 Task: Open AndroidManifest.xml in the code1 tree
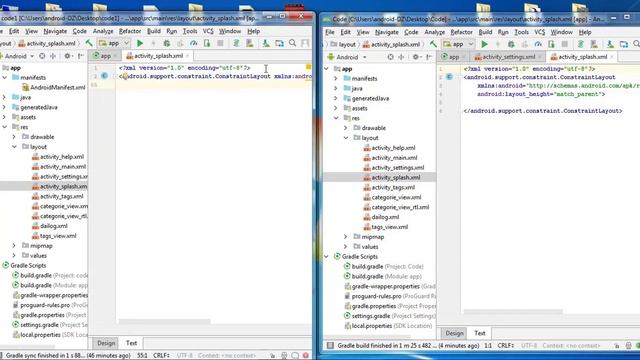pyautogui.click(x=53, y=87)
